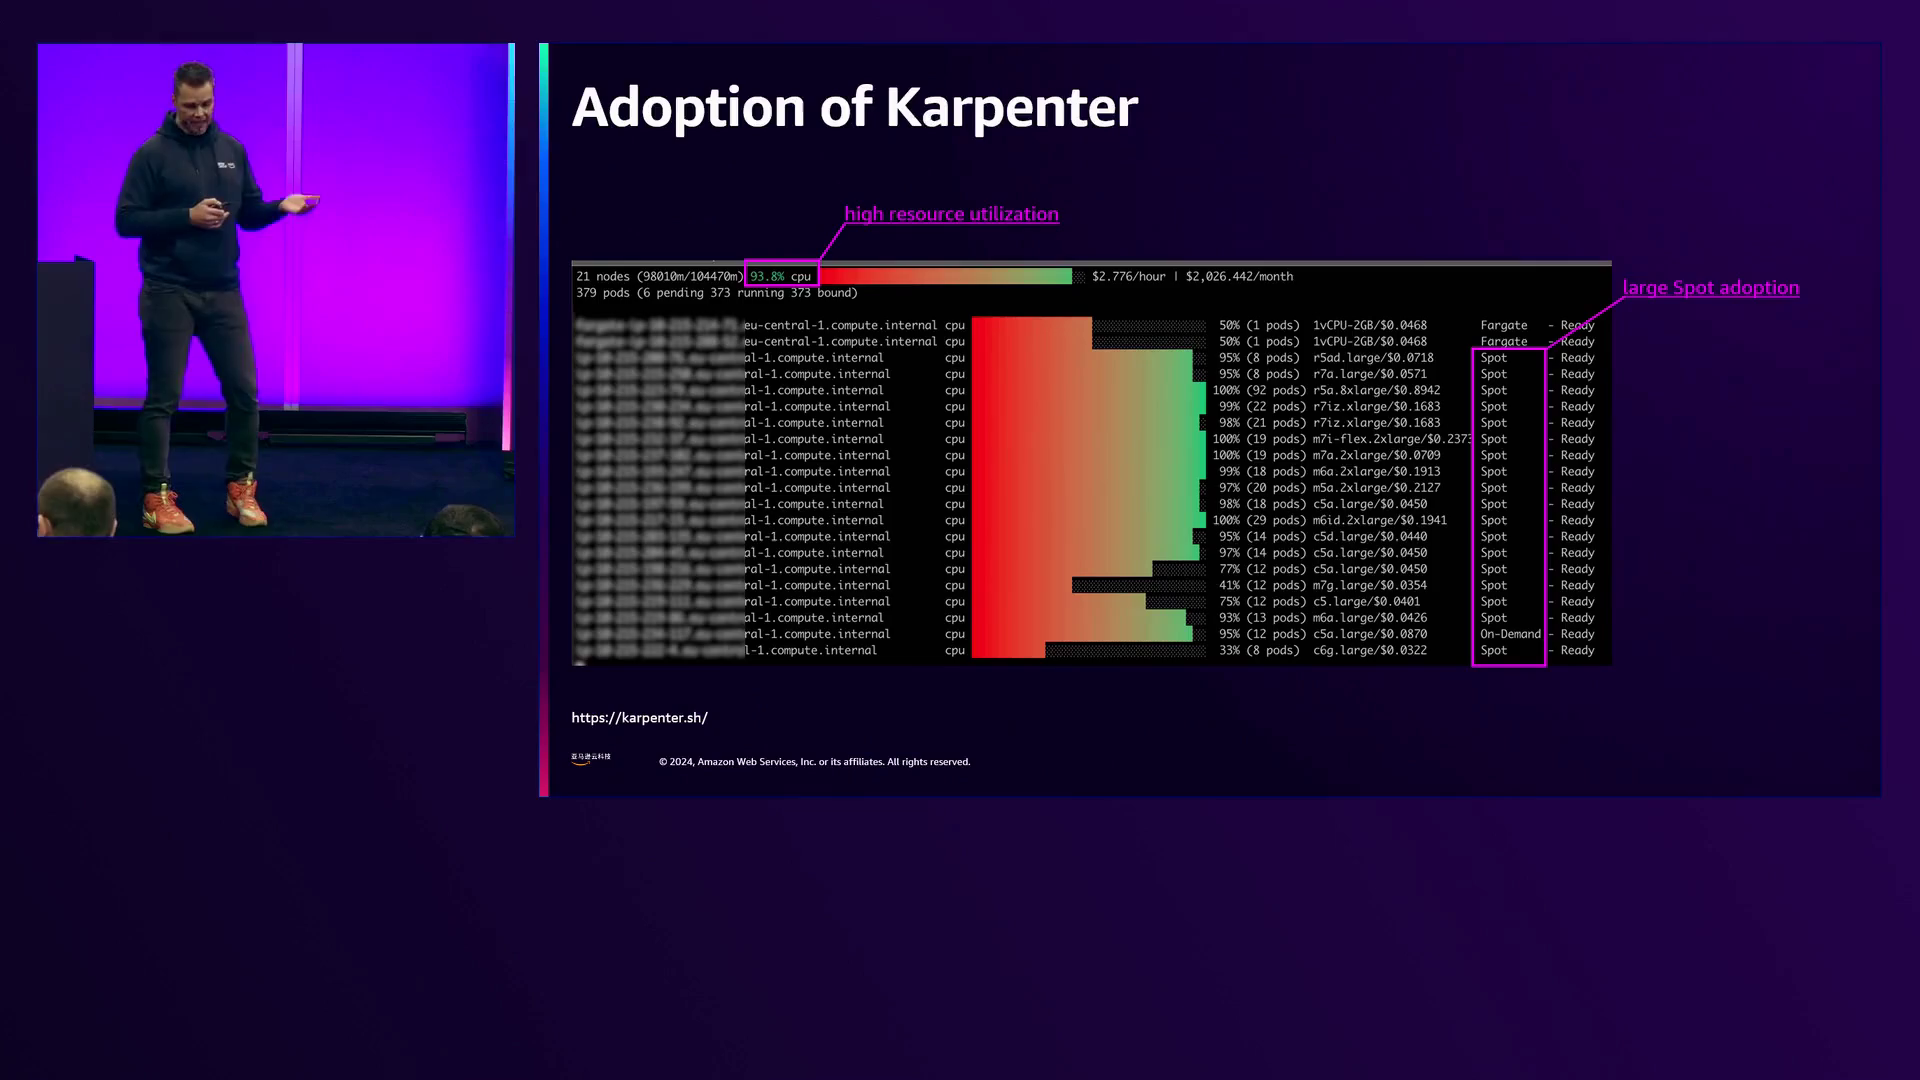Click the '$2.776/hour' cost text

pyautogui.click(x=1128, y=276)
